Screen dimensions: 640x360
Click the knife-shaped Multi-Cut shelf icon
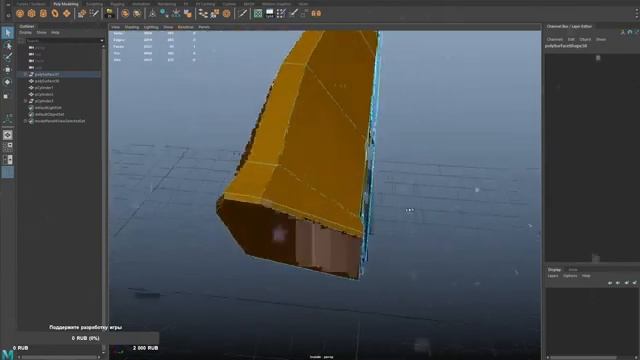point(243,13)
